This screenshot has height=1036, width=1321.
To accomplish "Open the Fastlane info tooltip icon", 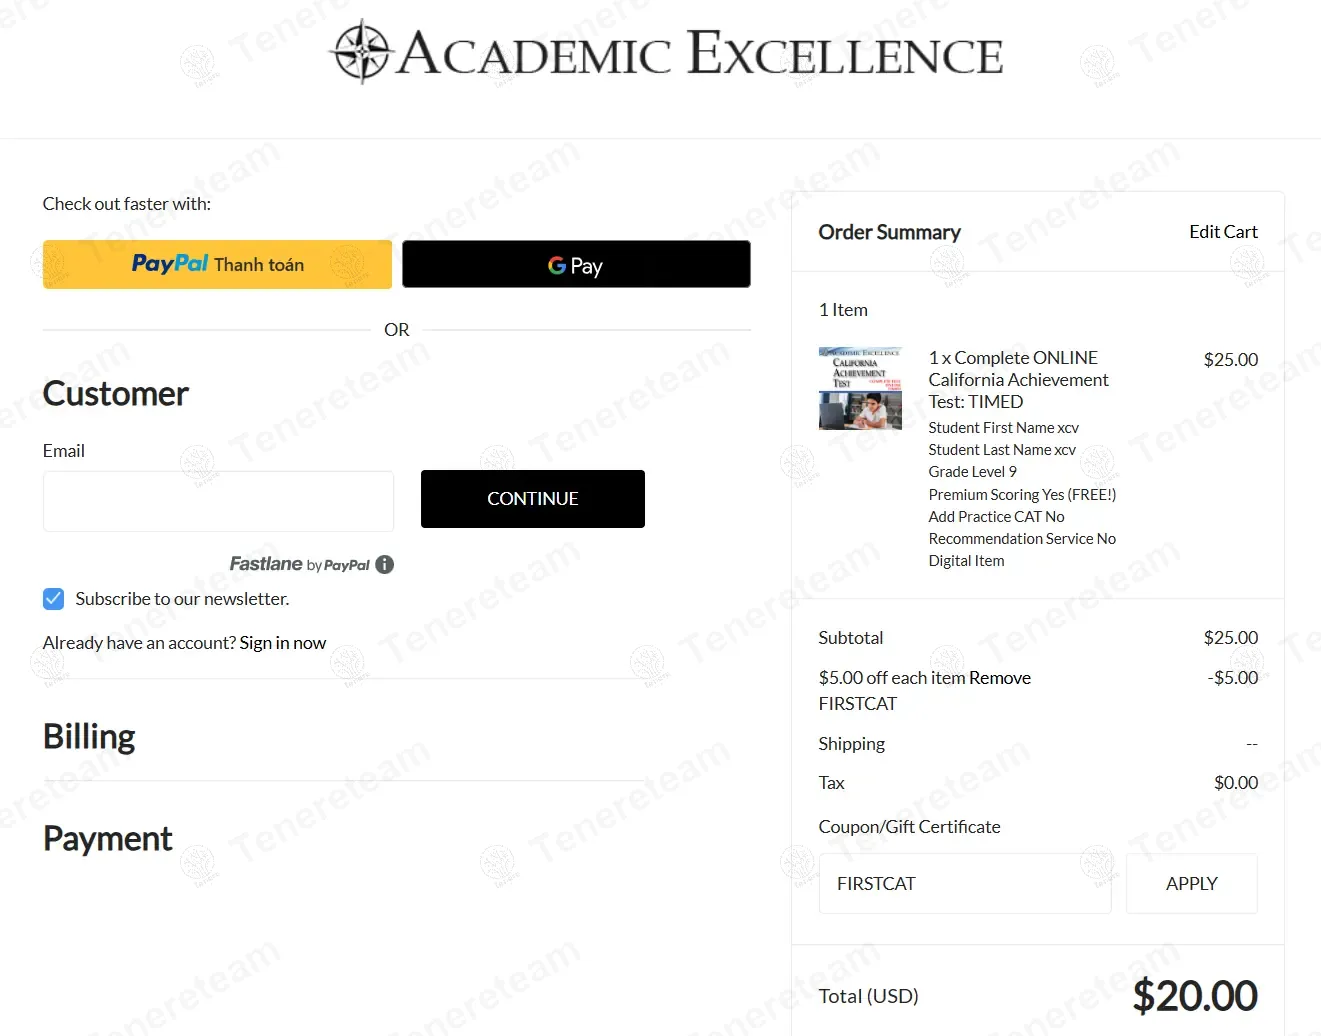I will [x=385, y=564].
